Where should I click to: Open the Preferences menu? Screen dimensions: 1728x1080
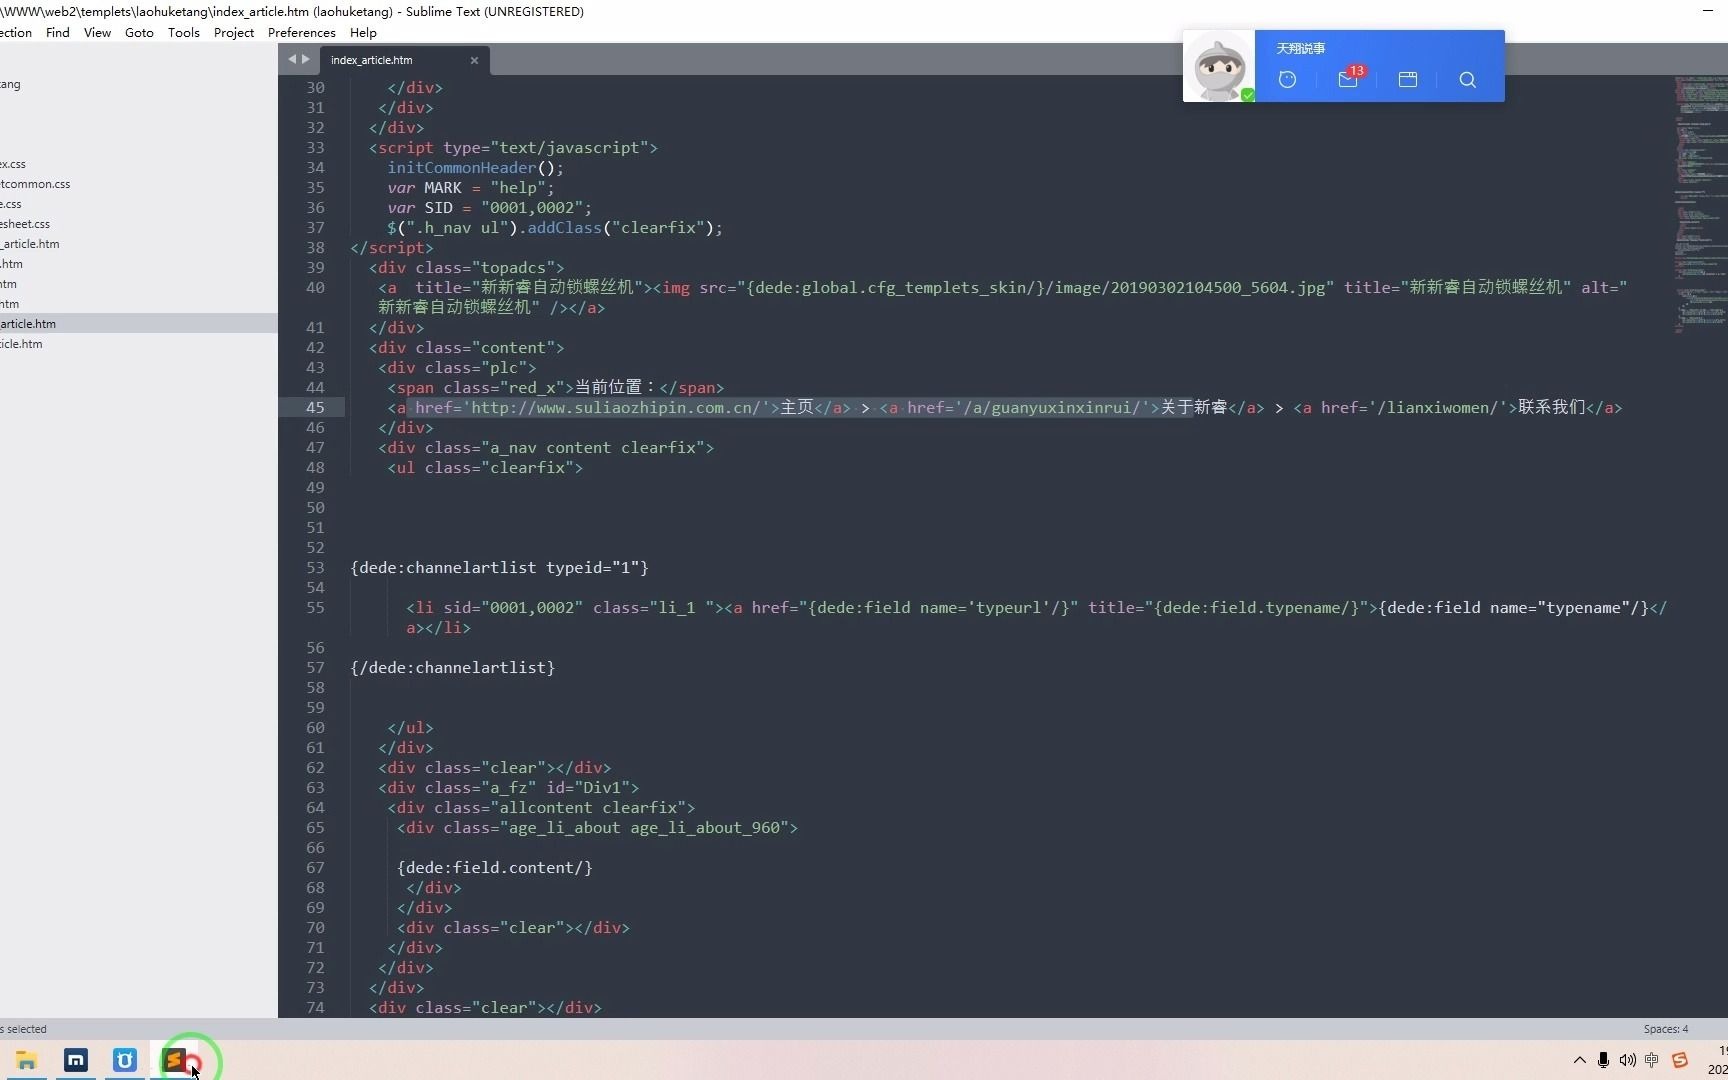pyautogui.click(x=302, y=32)
